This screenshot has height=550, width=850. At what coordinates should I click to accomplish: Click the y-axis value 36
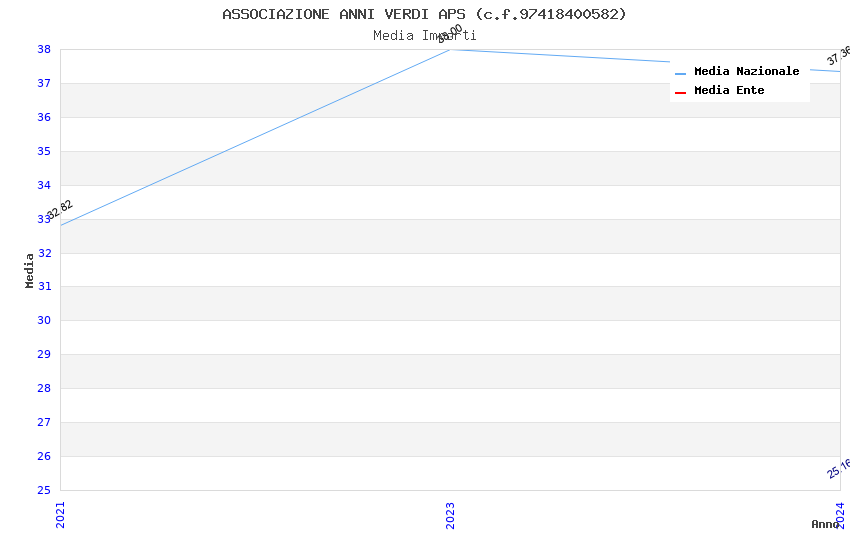point(44,118)
